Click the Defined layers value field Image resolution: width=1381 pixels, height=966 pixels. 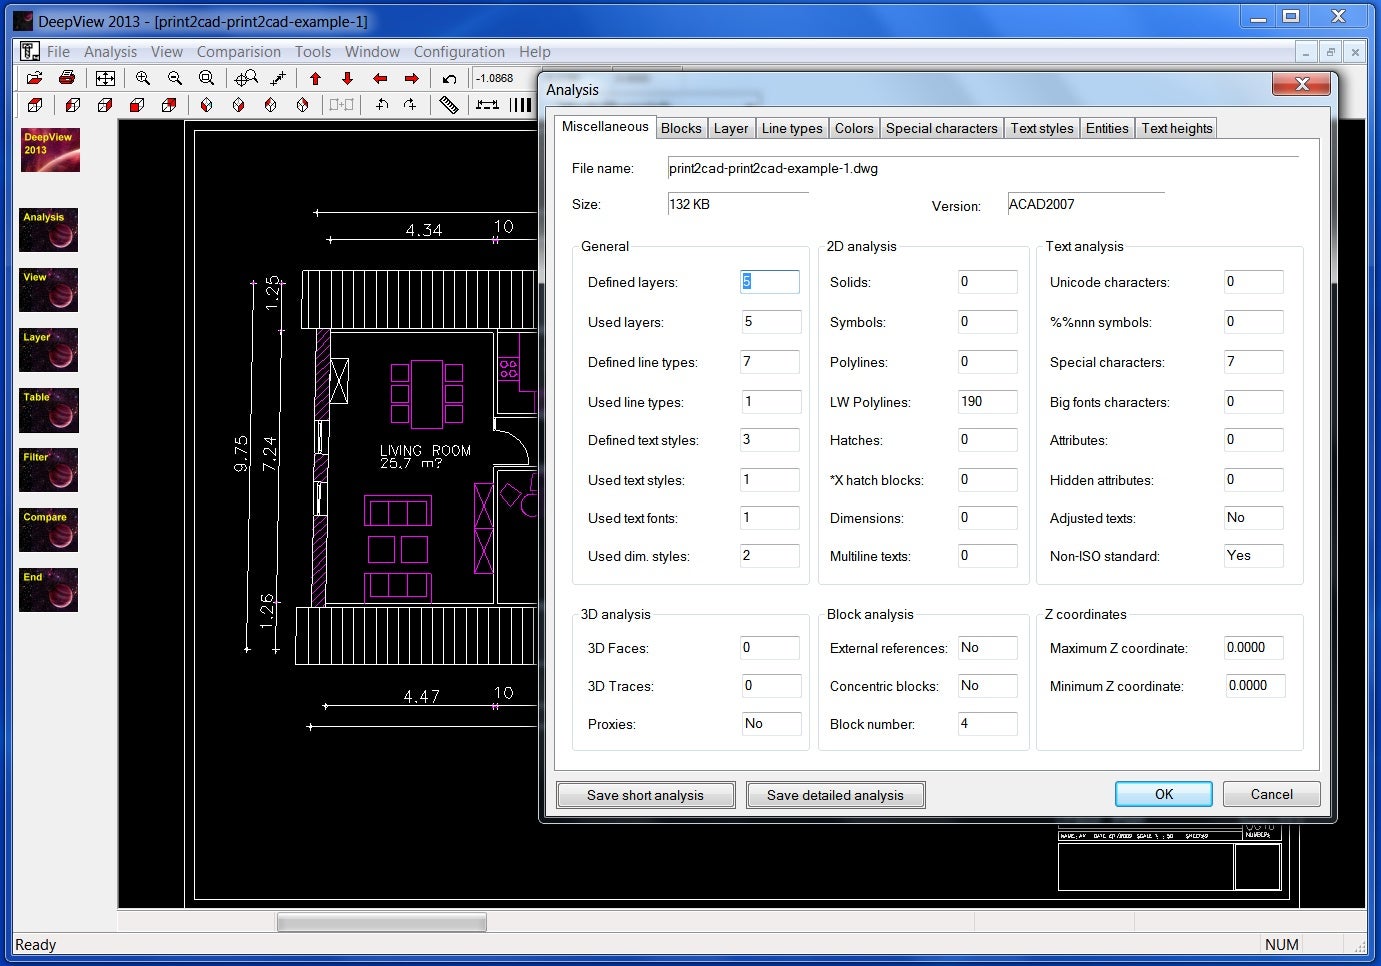769,282
